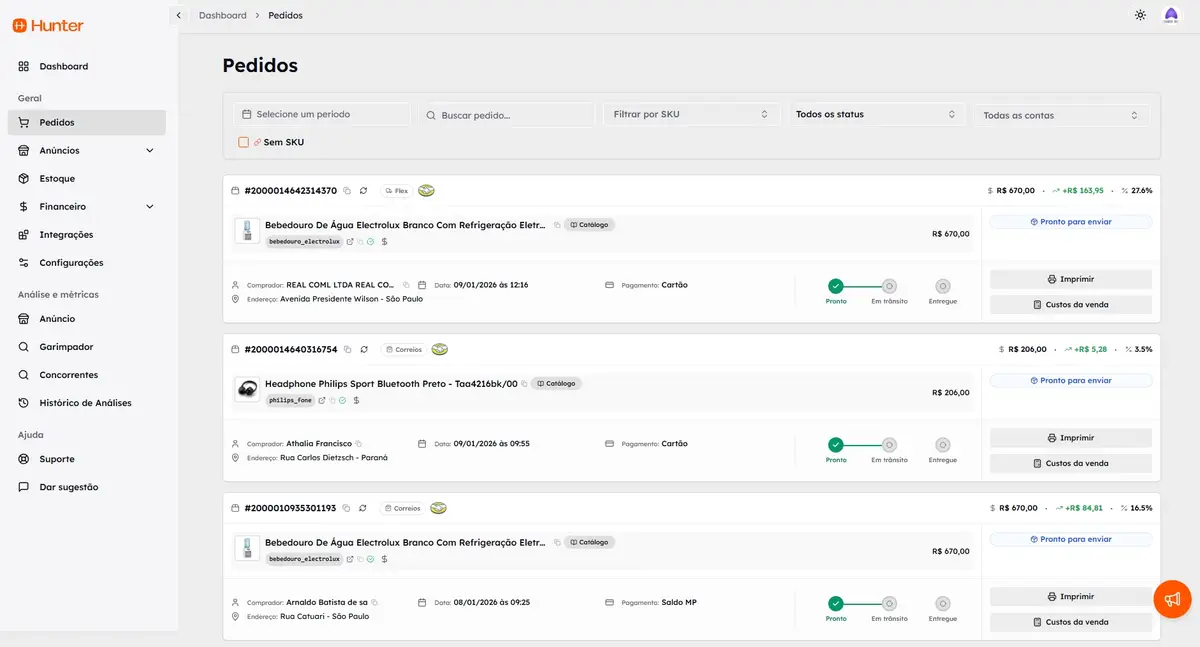The image size is (1200, 647).
Task: Copy order number #2000014640316754
Action: [347, 349]
